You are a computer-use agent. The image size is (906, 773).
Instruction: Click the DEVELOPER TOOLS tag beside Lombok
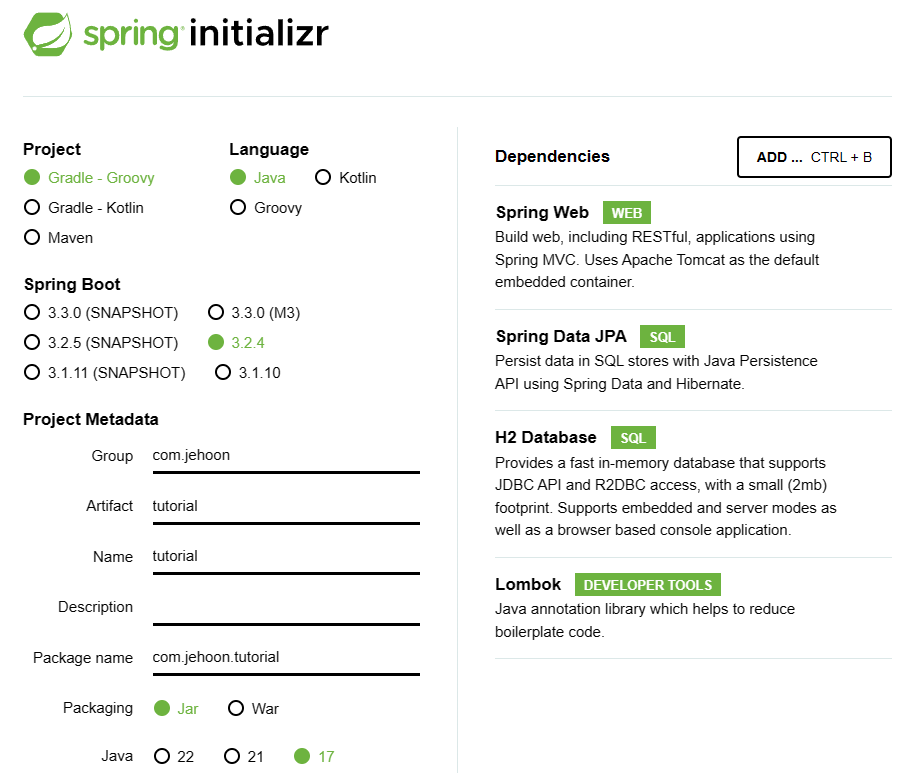pos(647,585)
